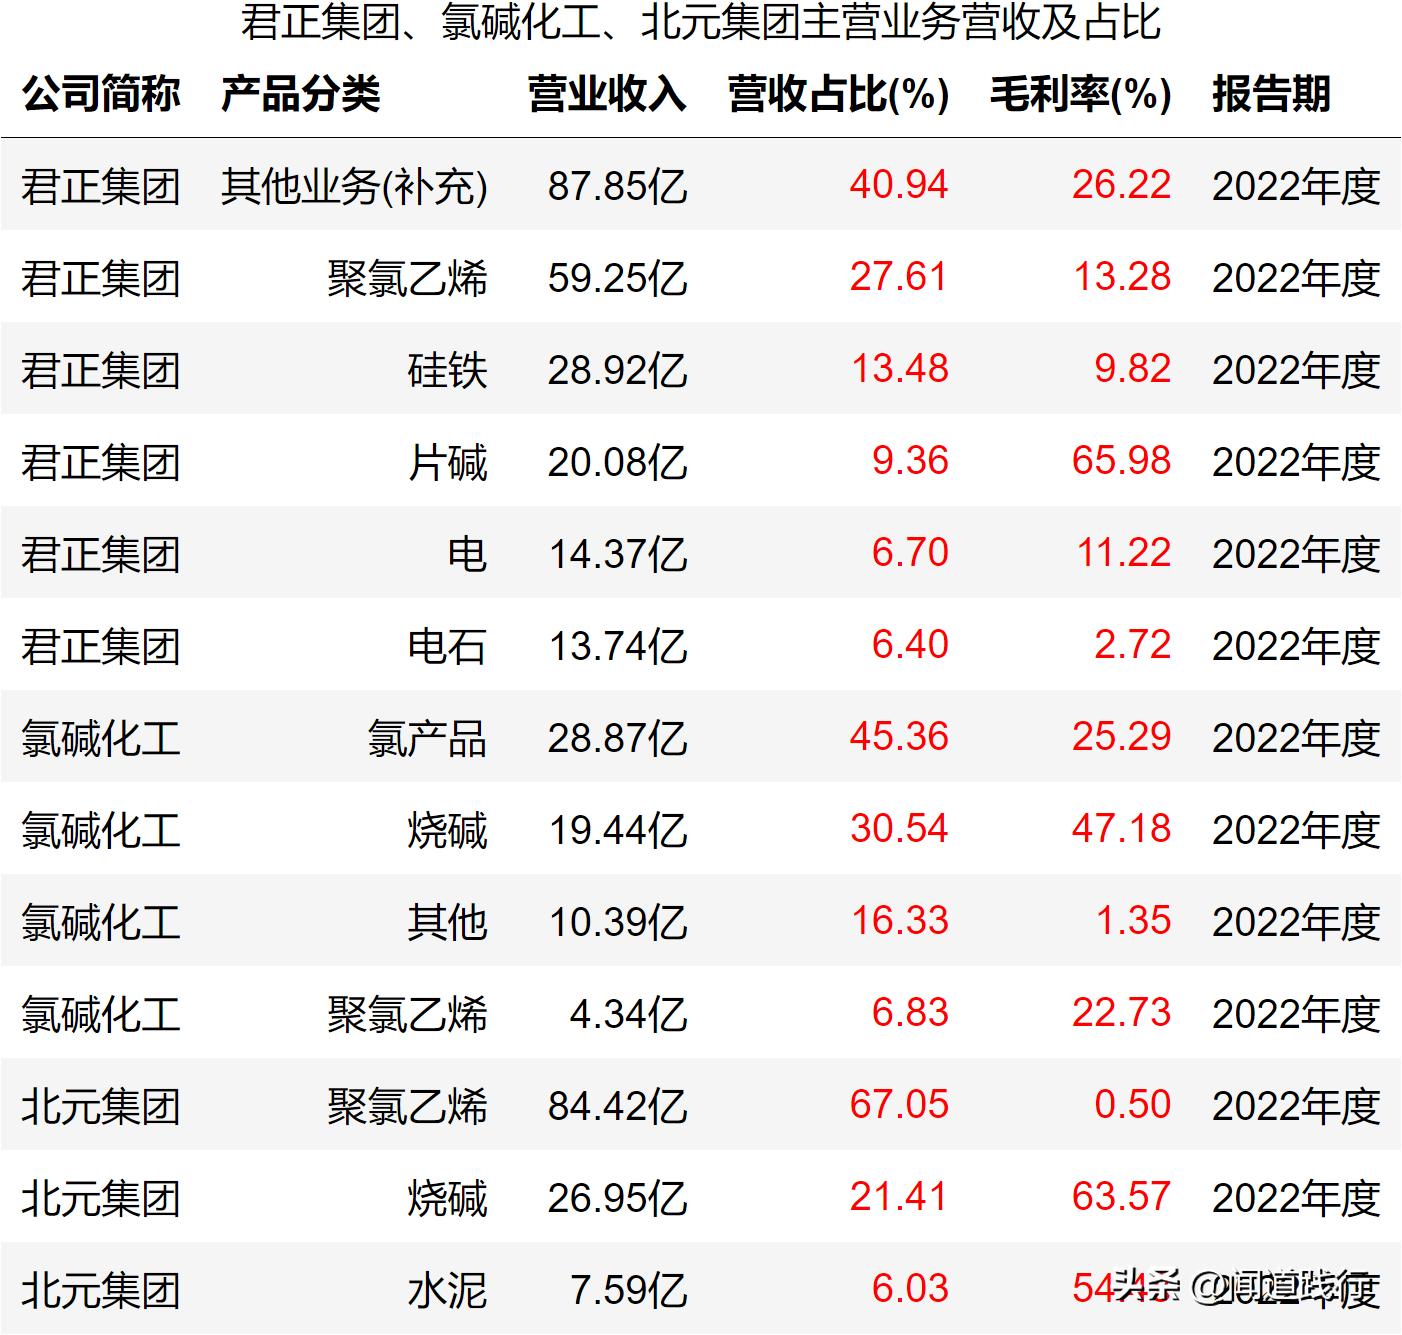Viewport: 1402px width, 1335px height.
Task: Click the 10.39亿 revenue cell
Action: [619, 922]
